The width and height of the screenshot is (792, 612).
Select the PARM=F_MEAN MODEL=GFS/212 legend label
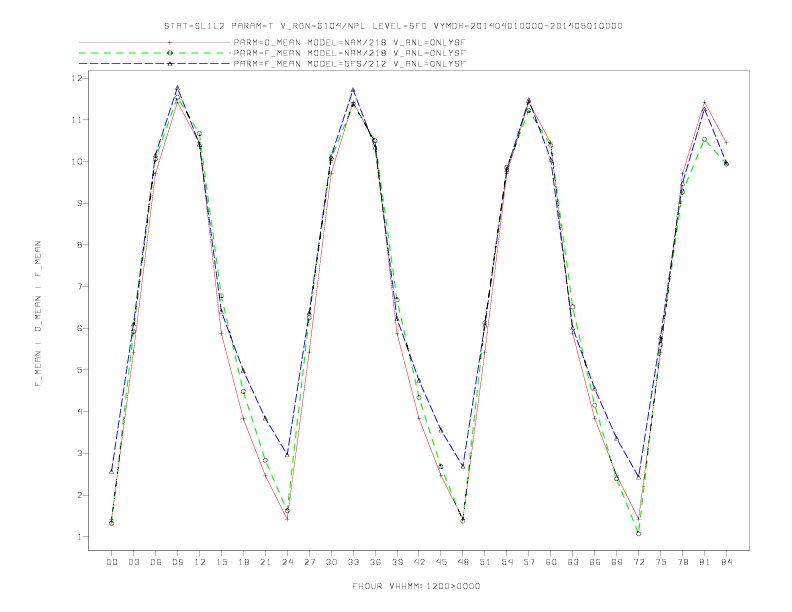tap(350, 64)
